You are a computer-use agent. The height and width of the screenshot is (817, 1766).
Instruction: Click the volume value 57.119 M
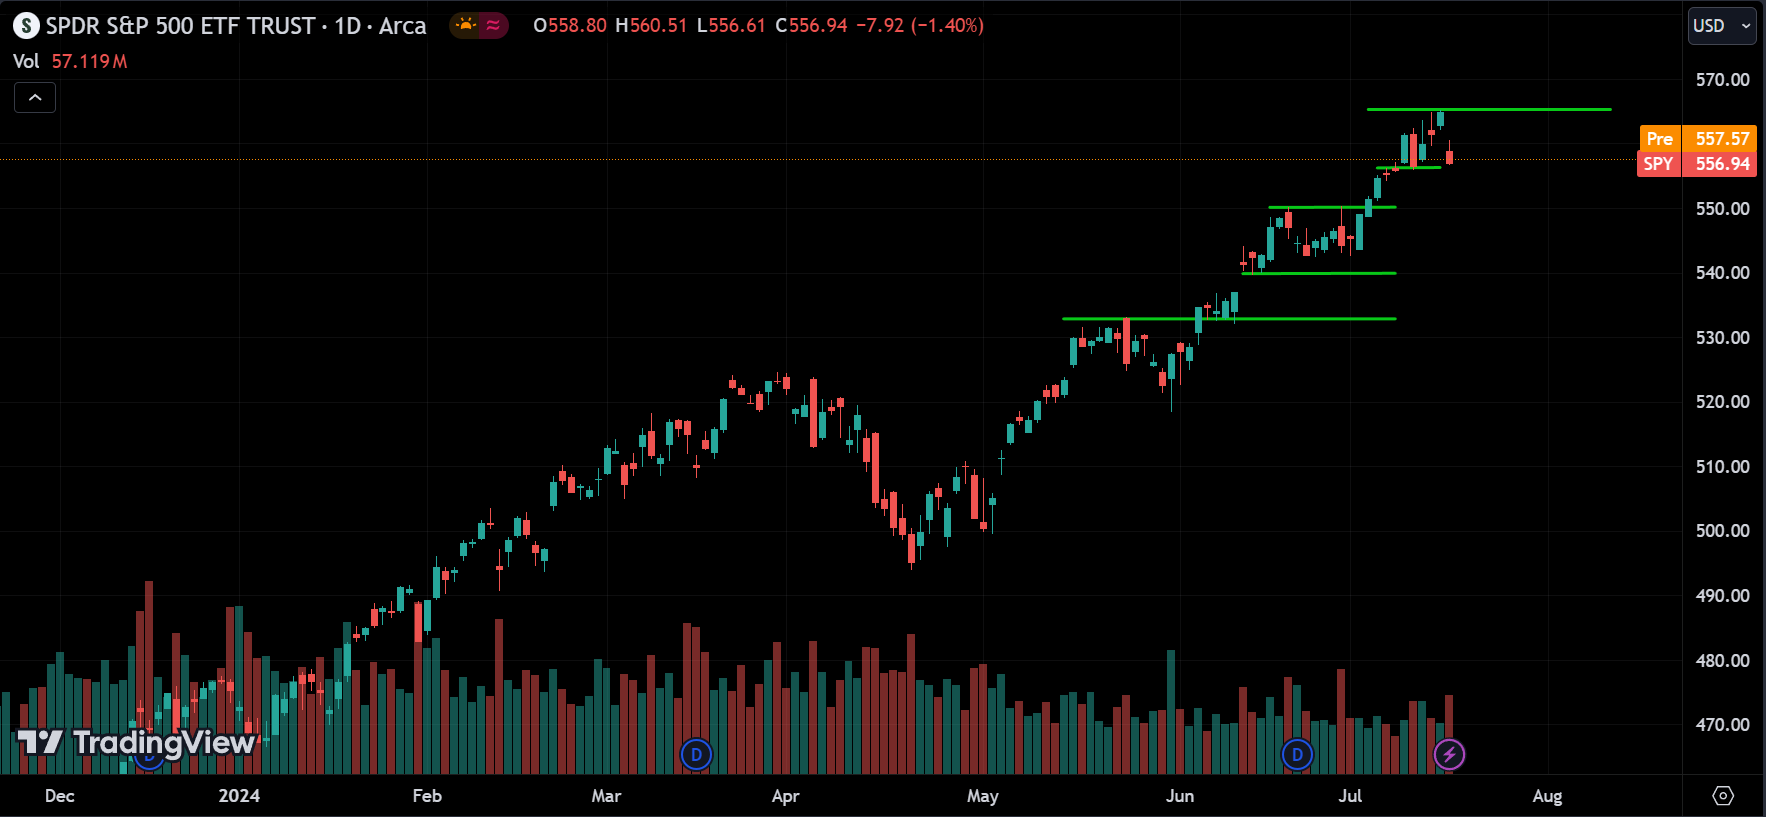coord(89,61)
